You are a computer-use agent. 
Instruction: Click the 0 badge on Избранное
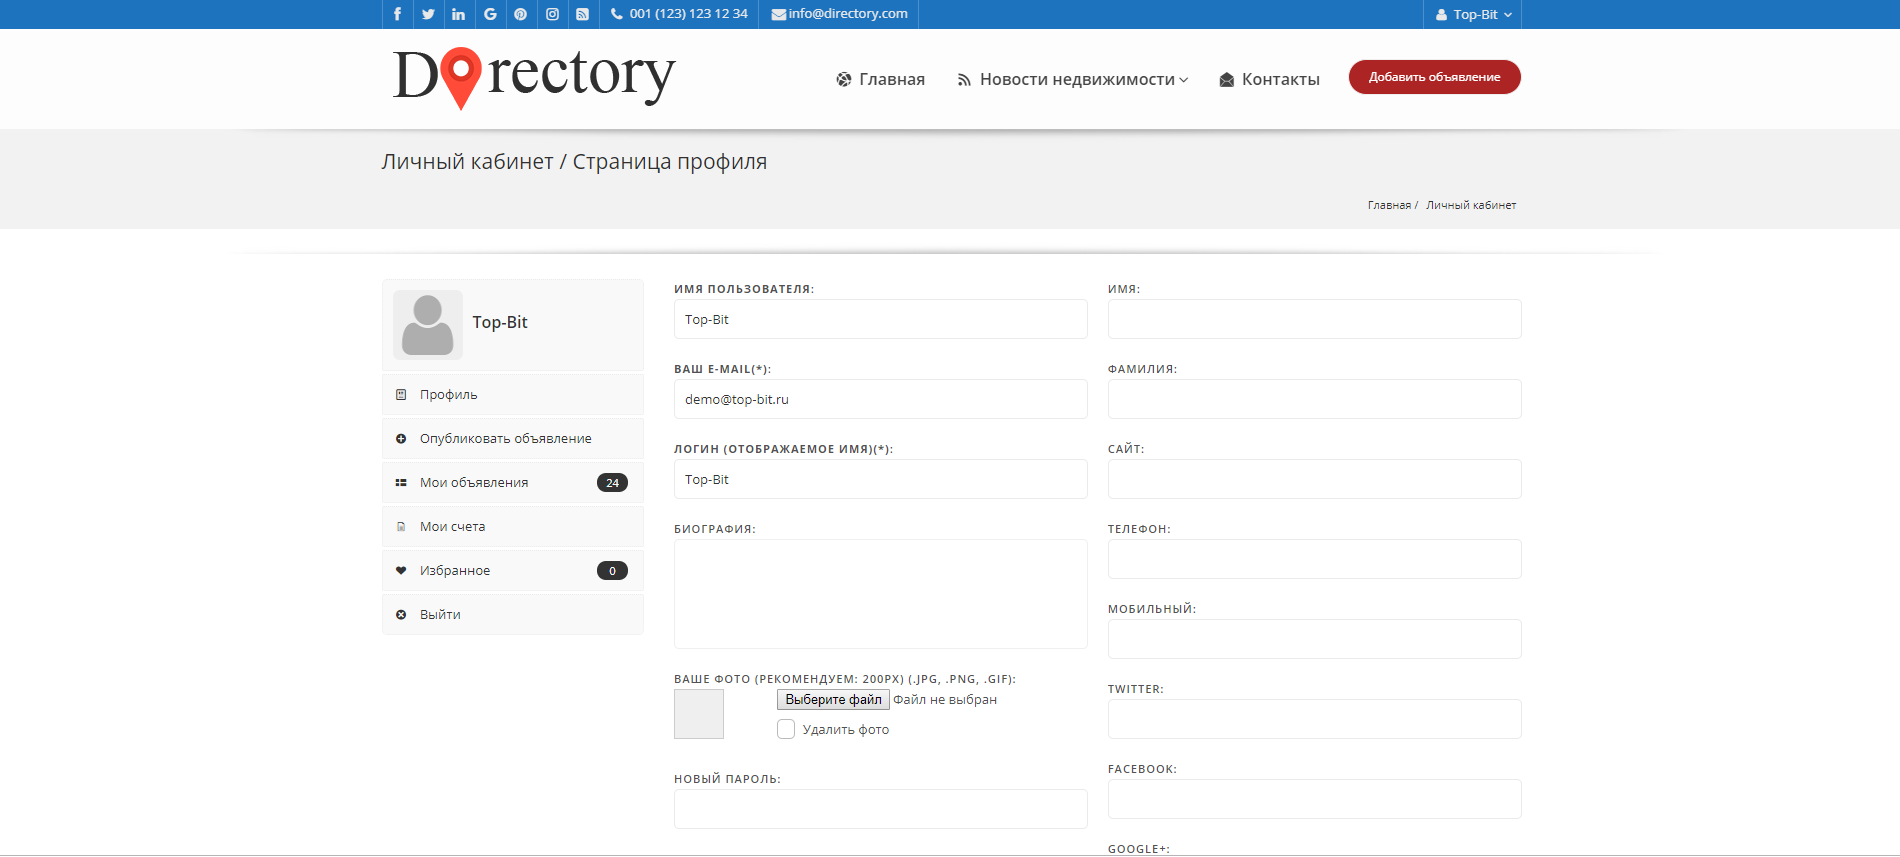click(612, 571)
